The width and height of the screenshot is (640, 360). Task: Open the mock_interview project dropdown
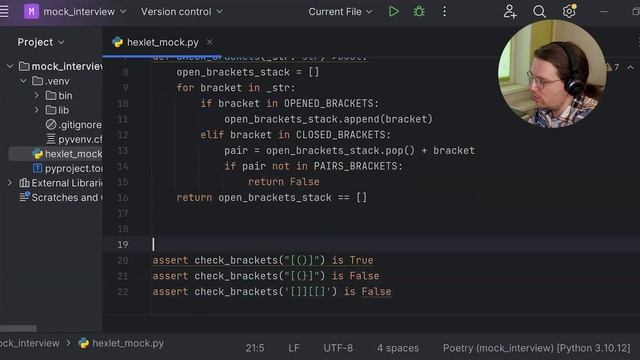coord(84,11)
